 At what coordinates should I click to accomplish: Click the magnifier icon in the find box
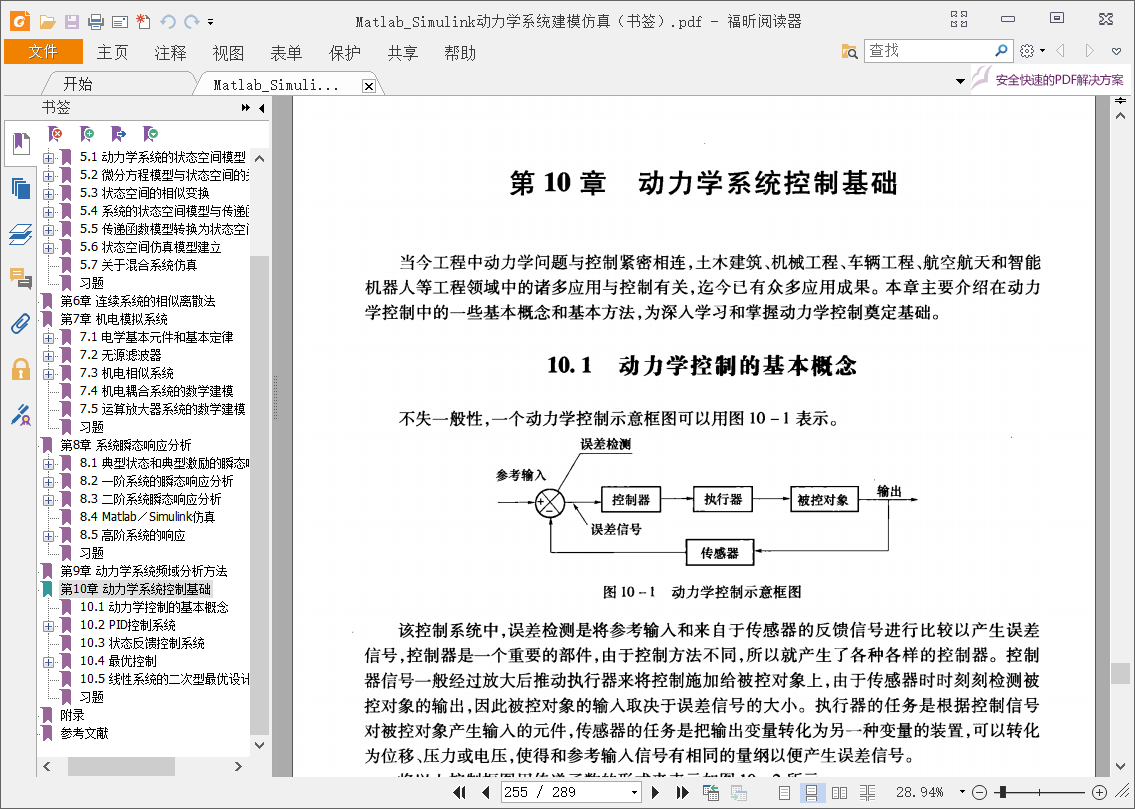click(1001, 51)
